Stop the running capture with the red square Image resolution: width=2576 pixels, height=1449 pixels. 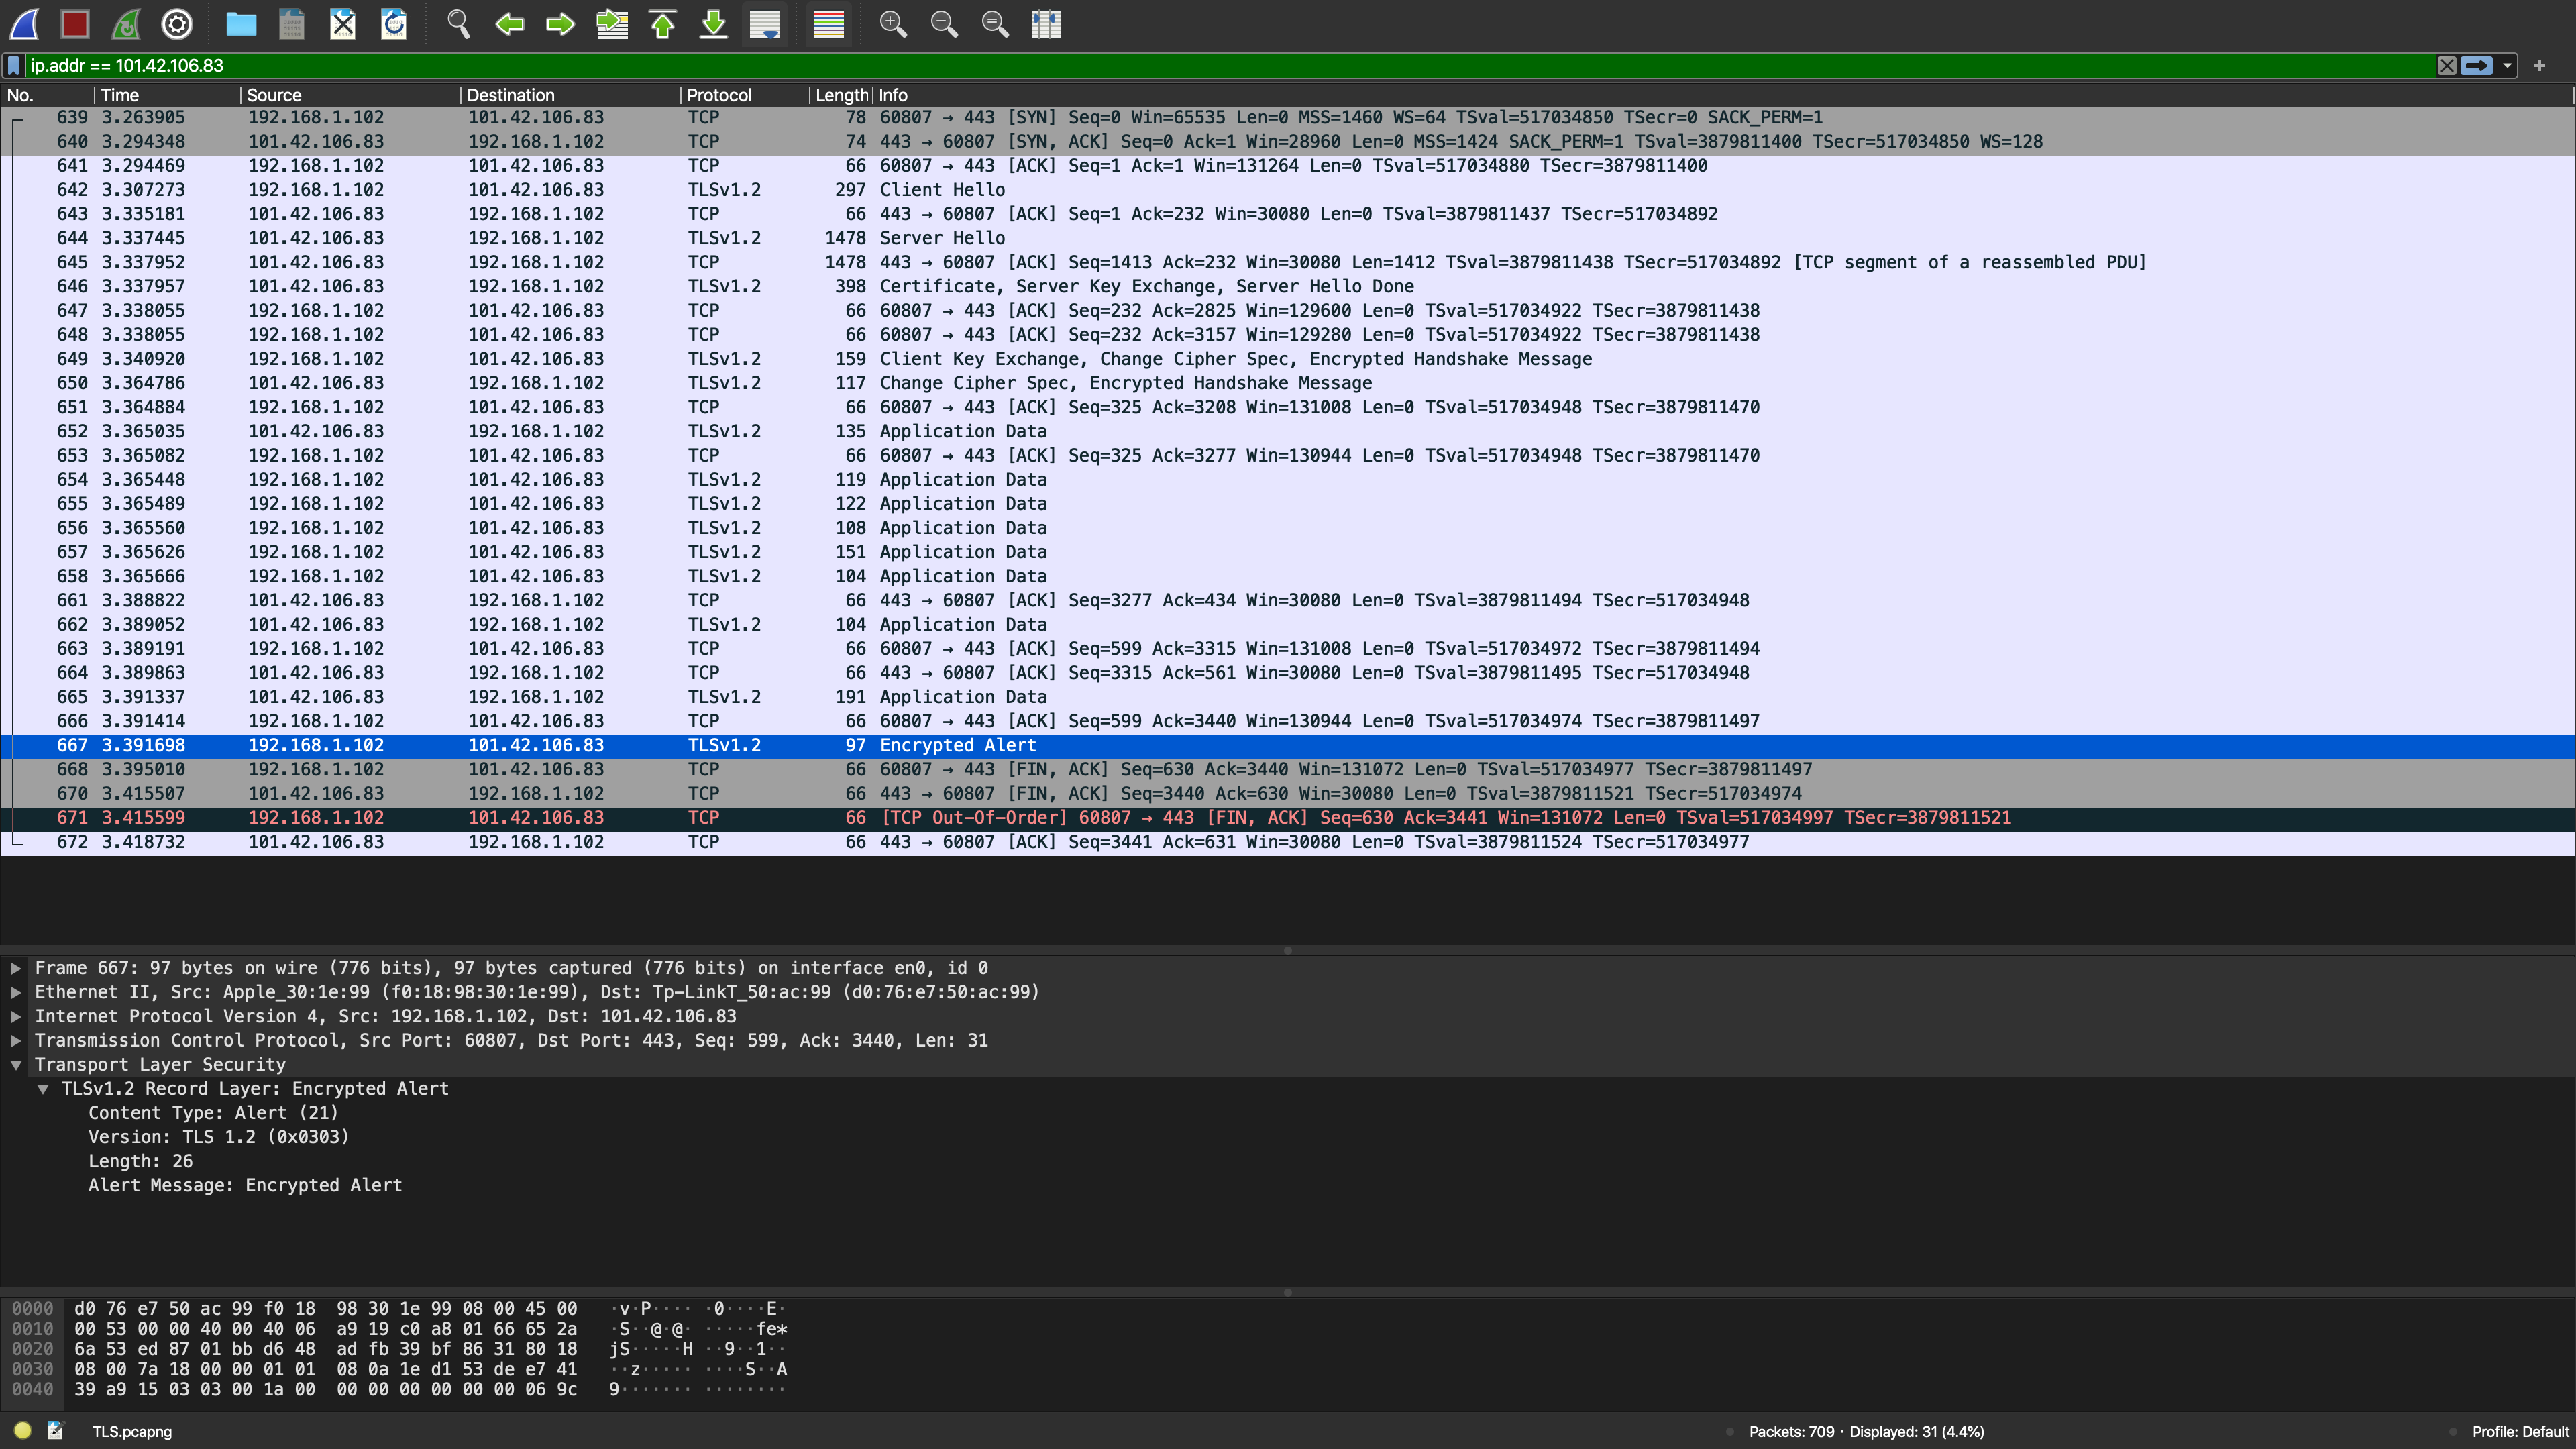coord(75,24)
